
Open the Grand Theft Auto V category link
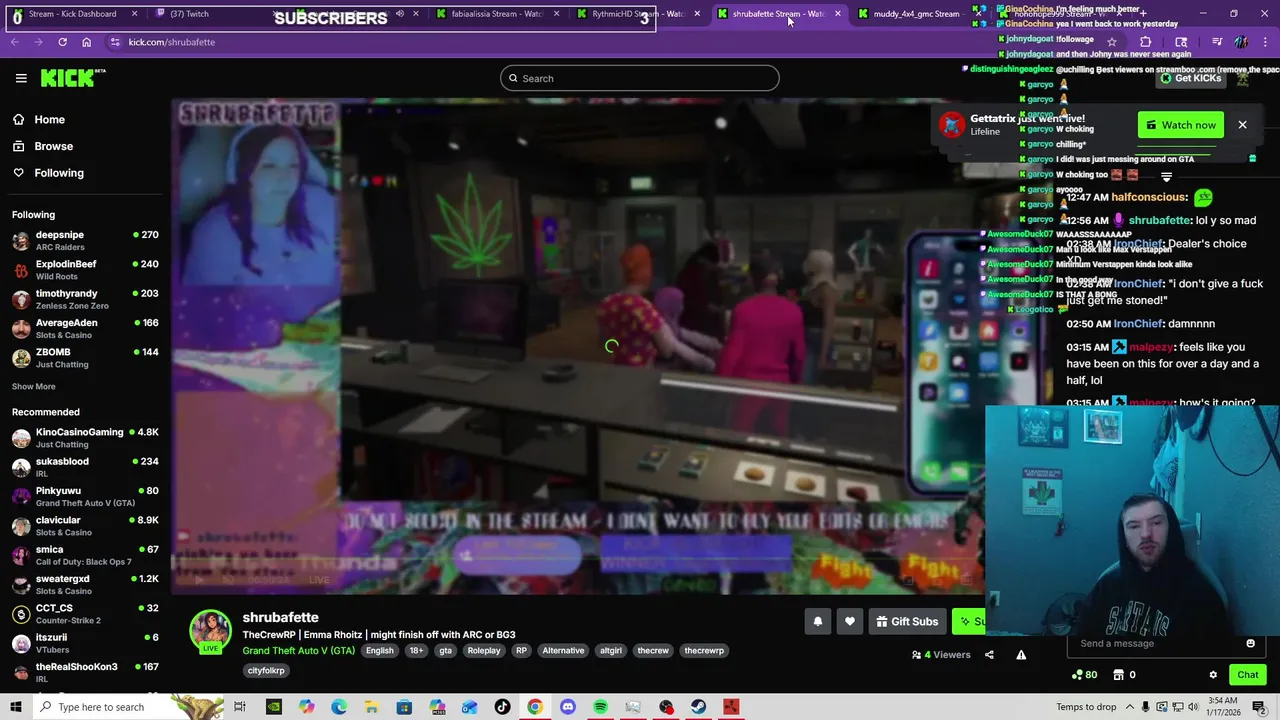[298, 650]
